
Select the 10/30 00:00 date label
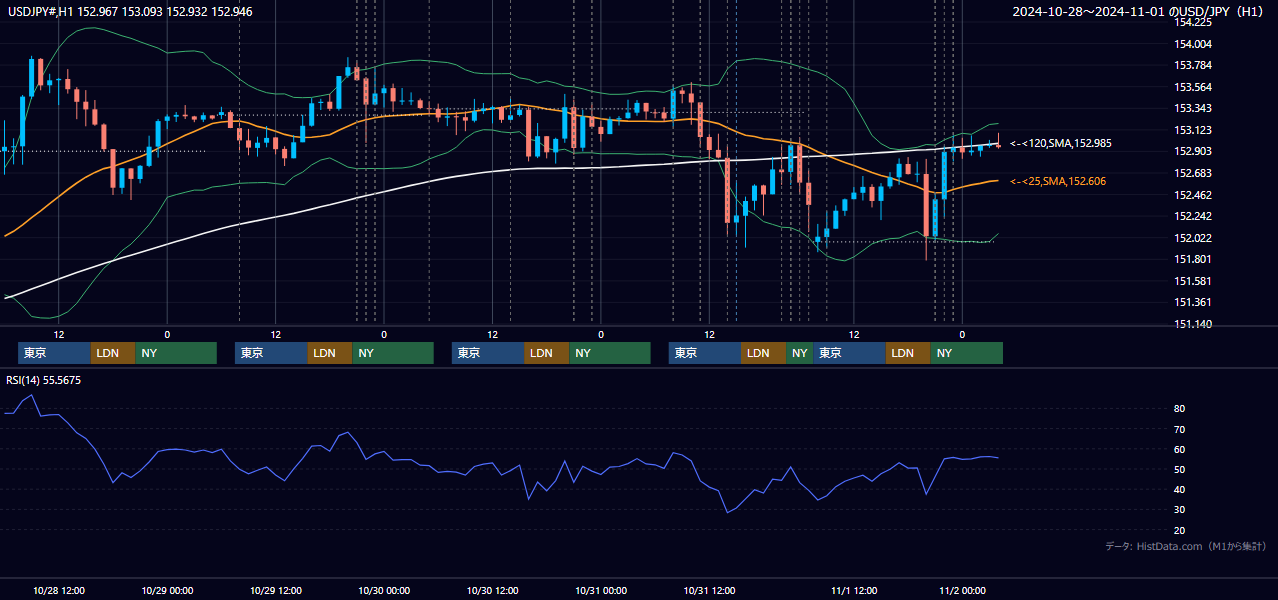tap(384, 591)
